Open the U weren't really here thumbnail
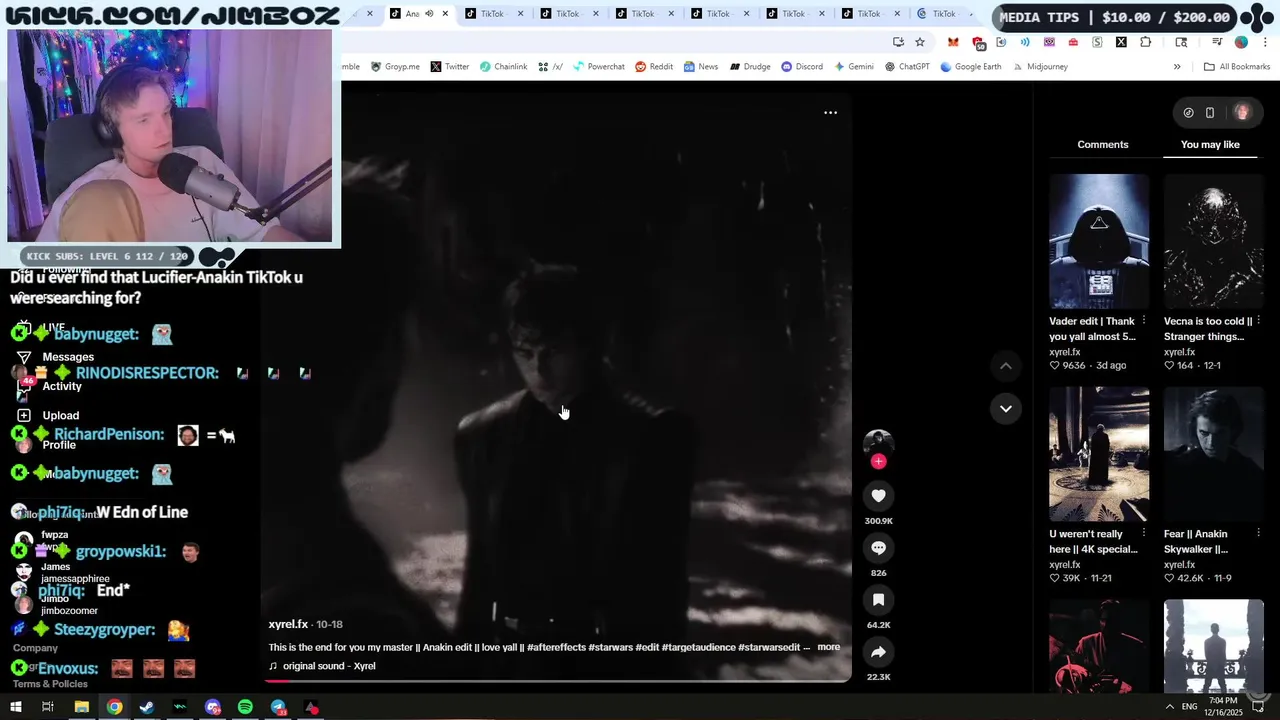Screen dimensions: 1280x720 pyautogui.click(x=1099, y=454)
